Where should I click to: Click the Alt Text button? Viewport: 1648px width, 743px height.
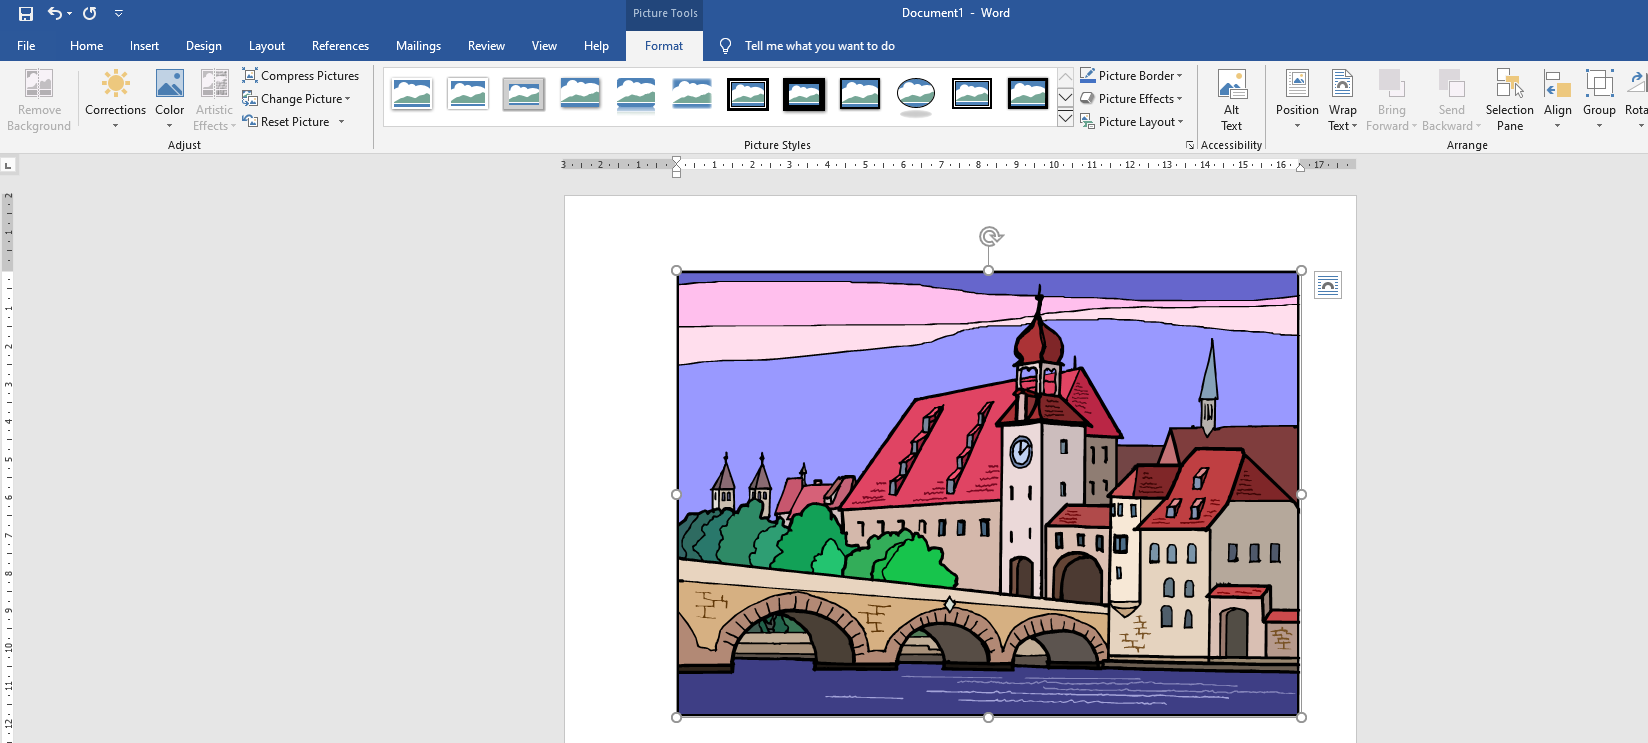point(1232,100)
